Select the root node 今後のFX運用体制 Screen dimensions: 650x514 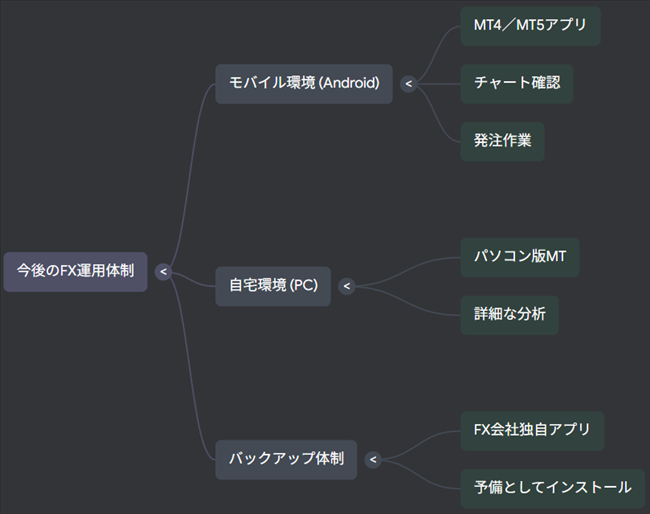76,271
